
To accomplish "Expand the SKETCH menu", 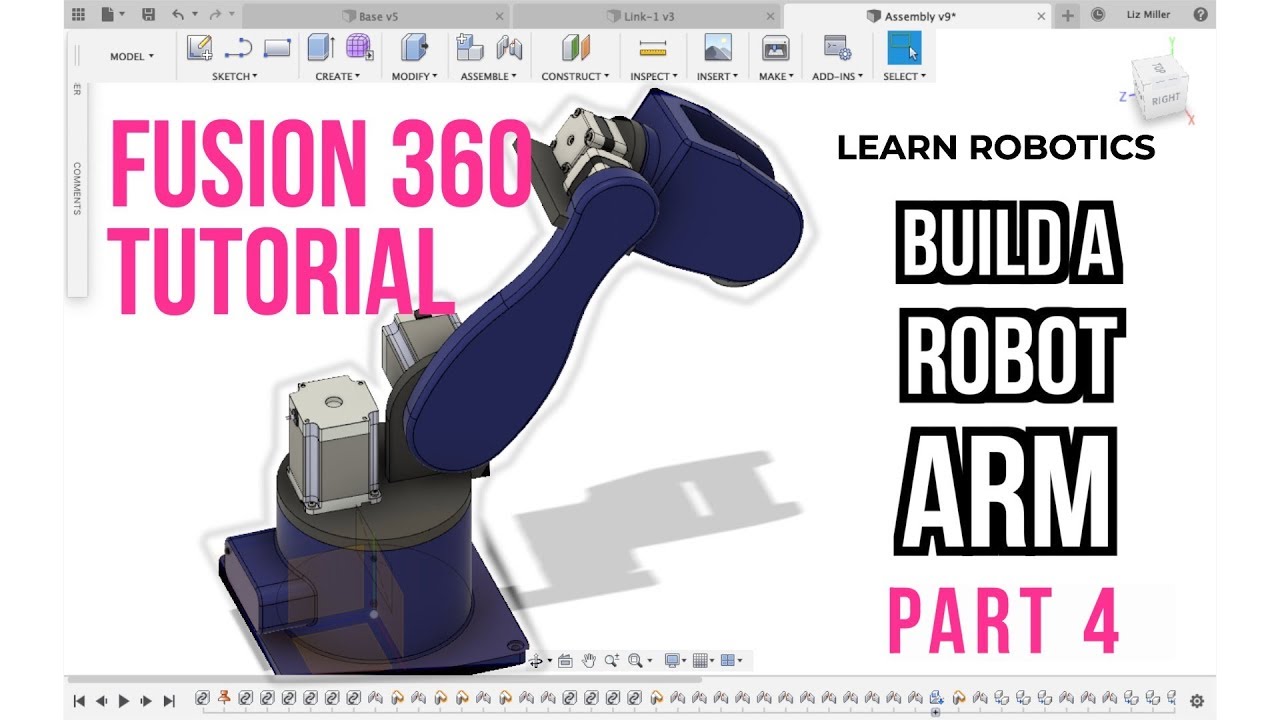I will click(235, 76).
